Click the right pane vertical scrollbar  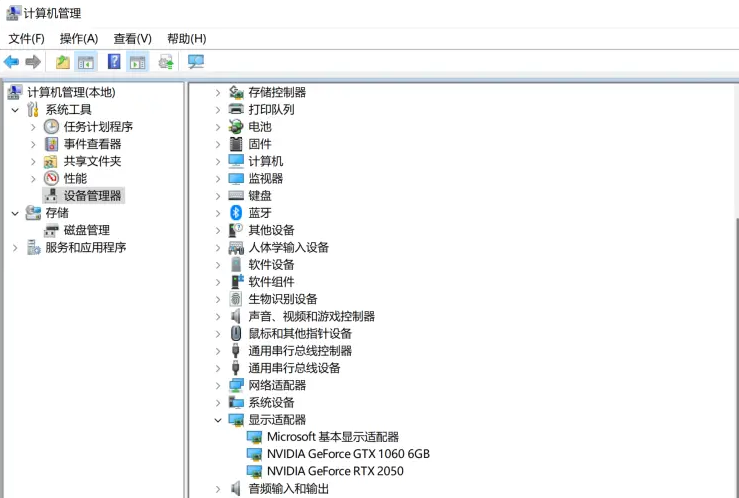tap(735, 300)
